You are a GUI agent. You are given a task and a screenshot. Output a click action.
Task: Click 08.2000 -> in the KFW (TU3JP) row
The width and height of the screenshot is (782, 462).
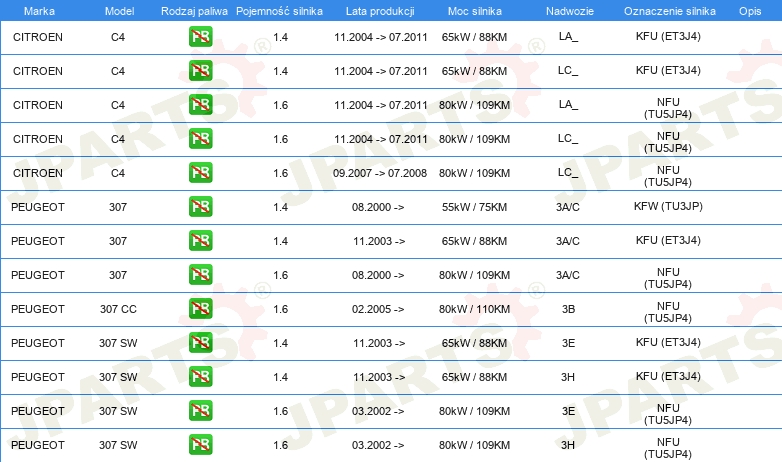click(x=378, y=207)
